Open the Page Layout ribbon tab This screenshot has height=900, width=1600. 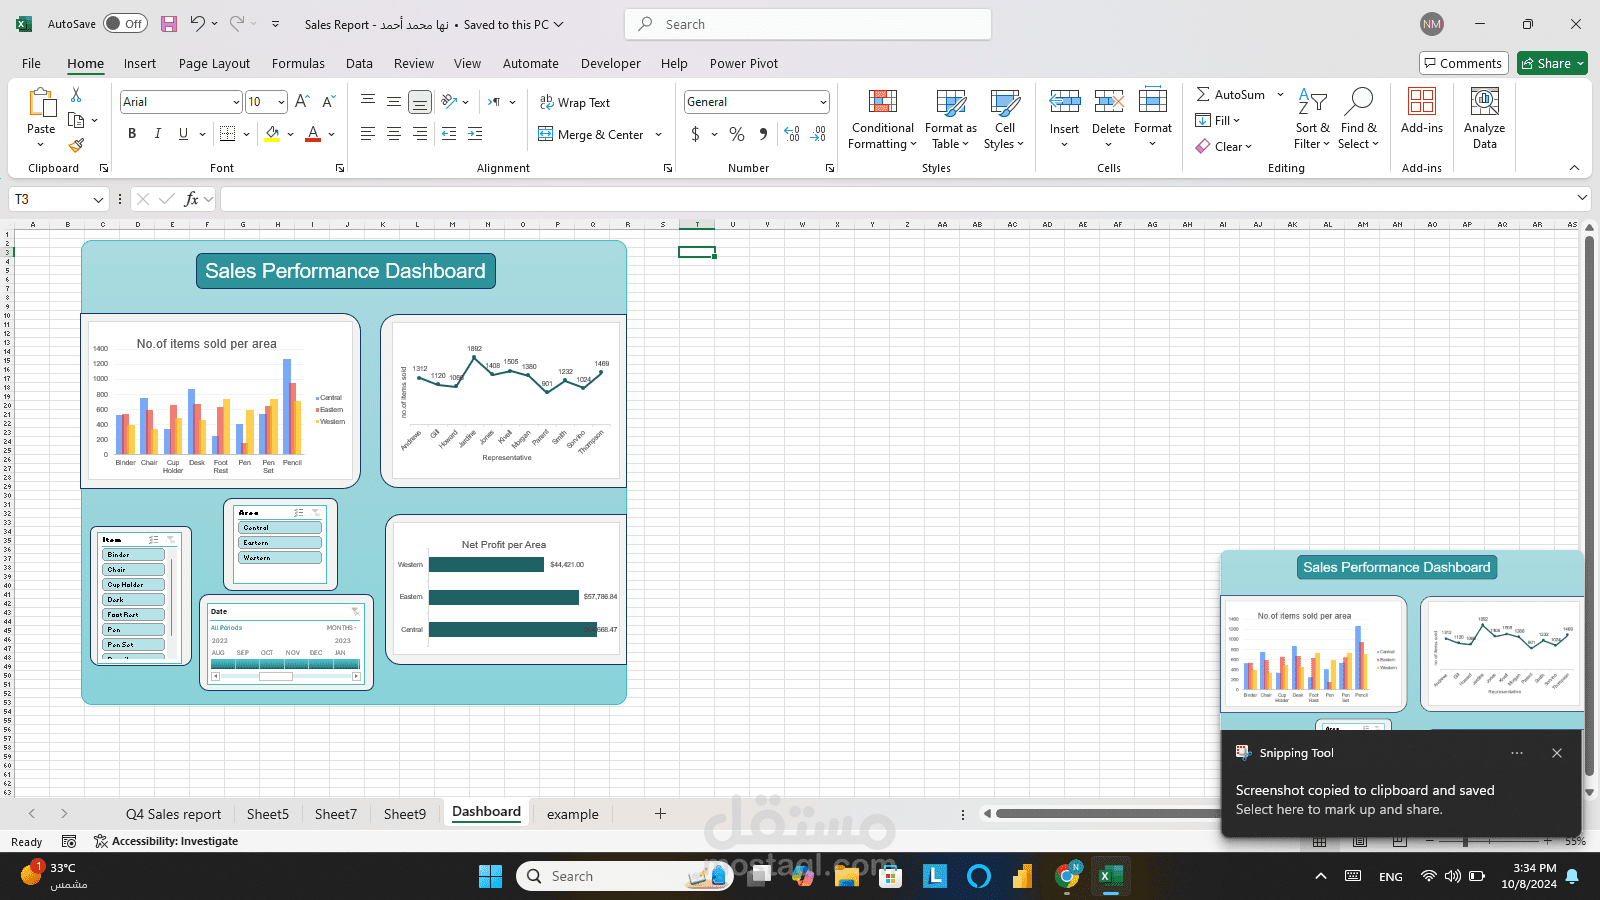point(214,63)
